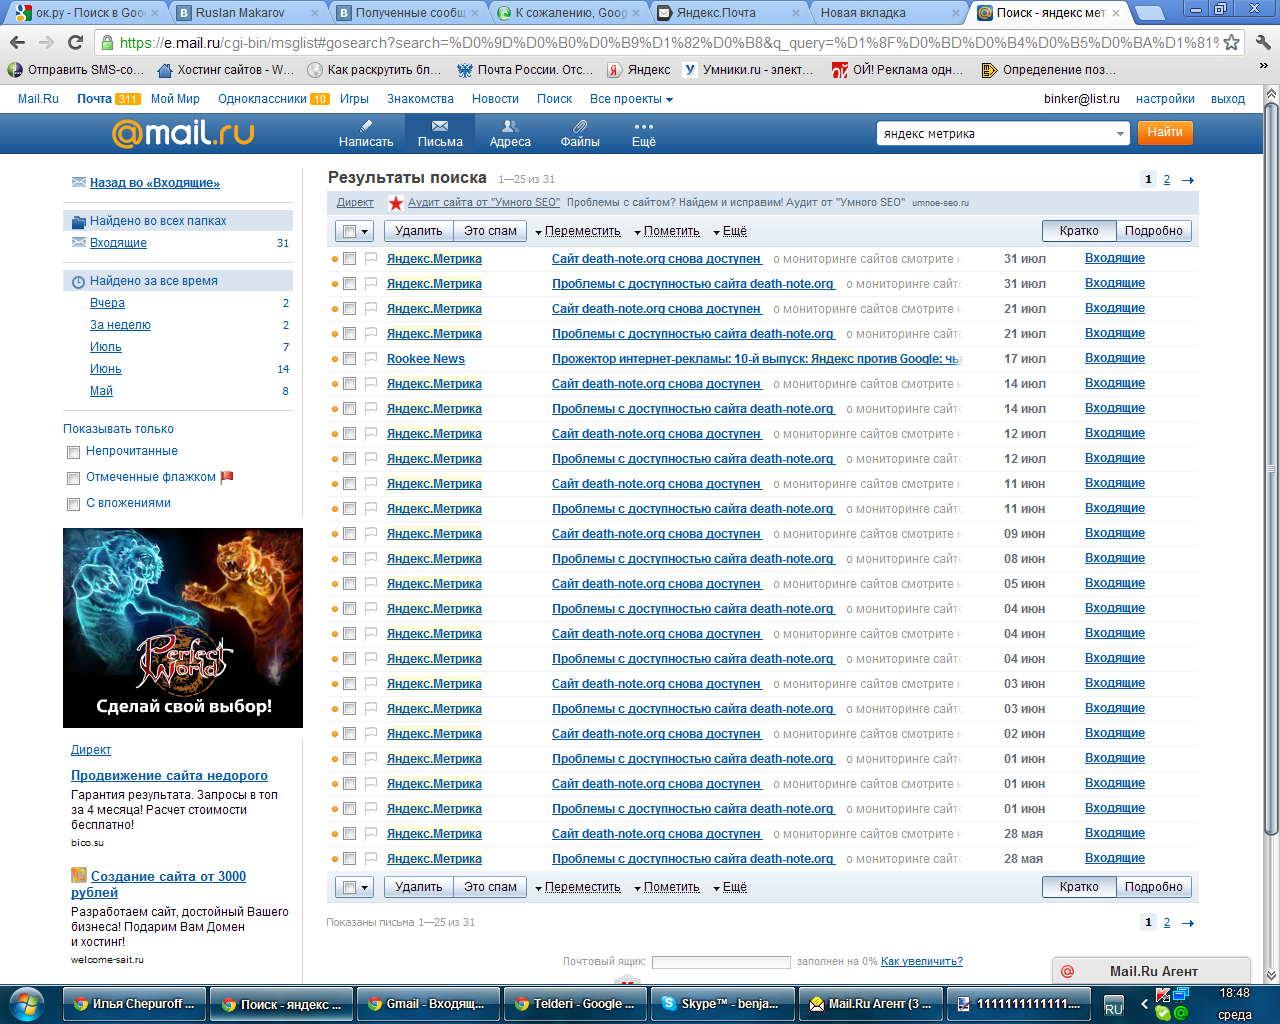The height and width of the screenshot is (1024, 1280).
Task: Open bottom Пометить dropdown
Action: point(667,887)
